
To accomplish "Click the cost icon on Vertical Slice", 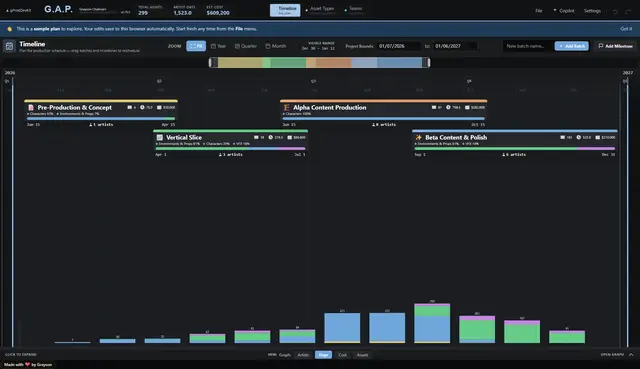I will click(289, 138).
